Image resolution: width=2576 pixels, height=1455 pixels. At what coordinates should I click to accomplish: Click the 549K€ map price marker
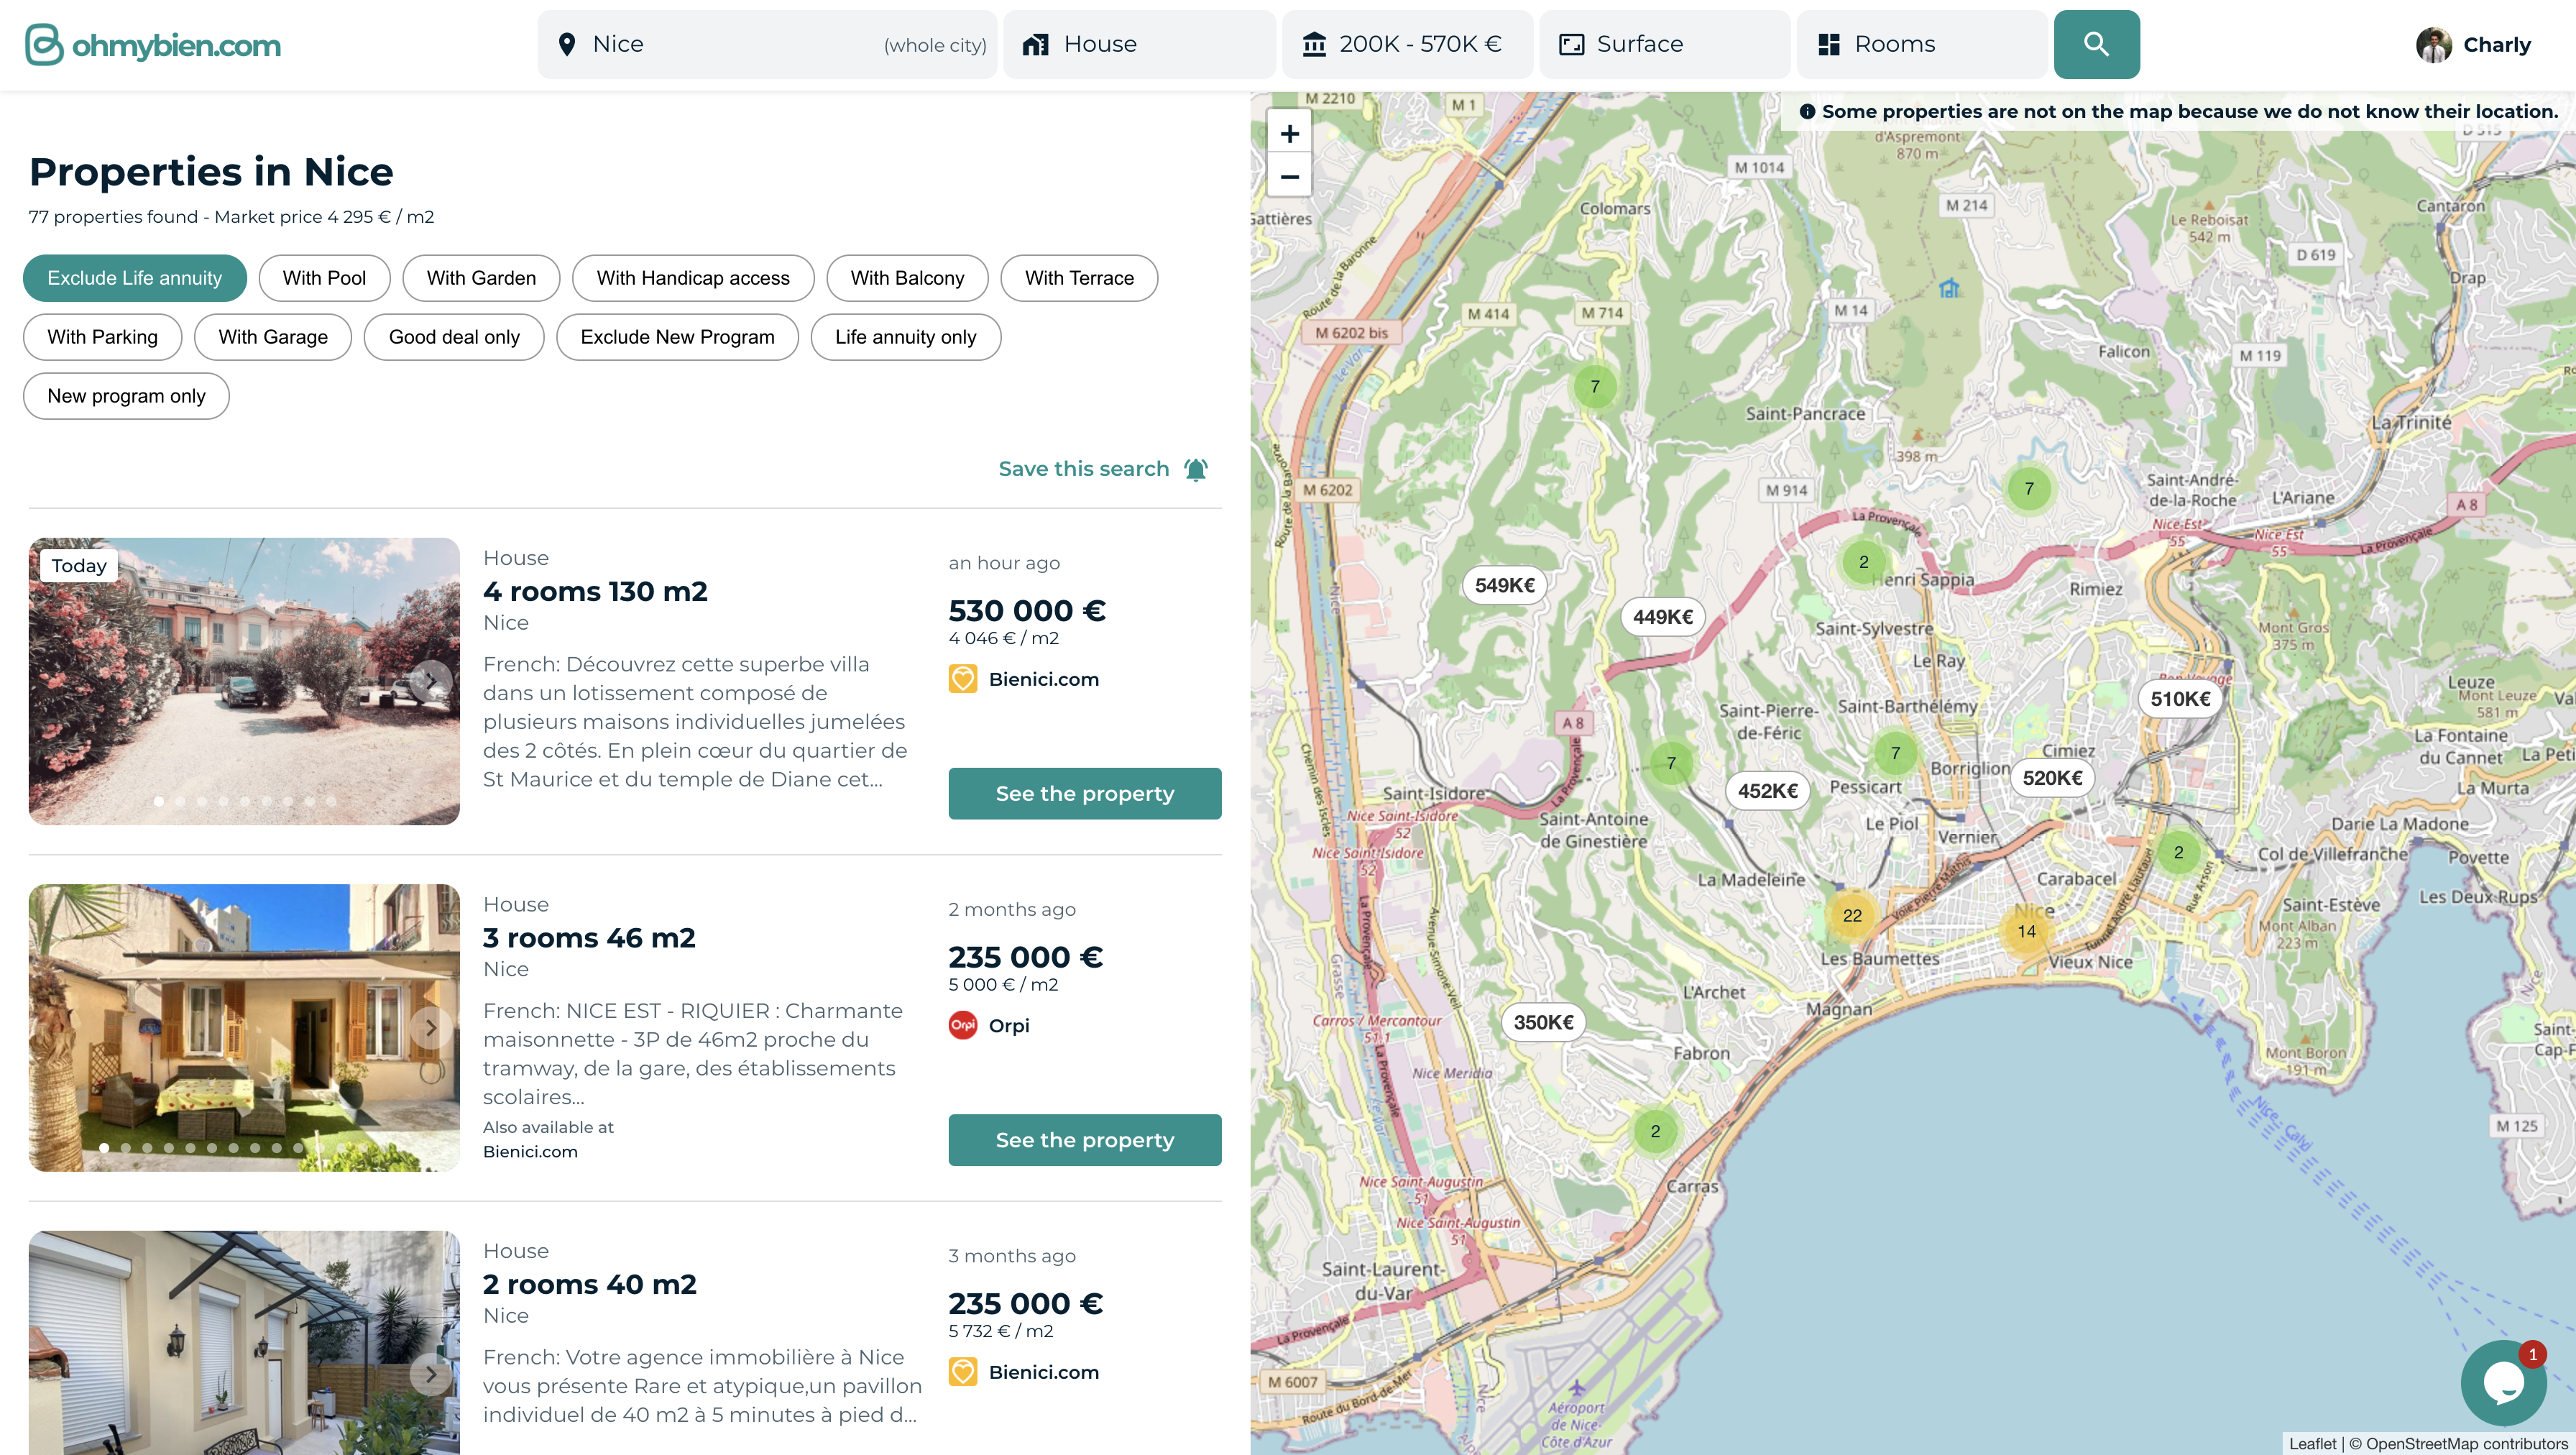[x=1504, y=585]
